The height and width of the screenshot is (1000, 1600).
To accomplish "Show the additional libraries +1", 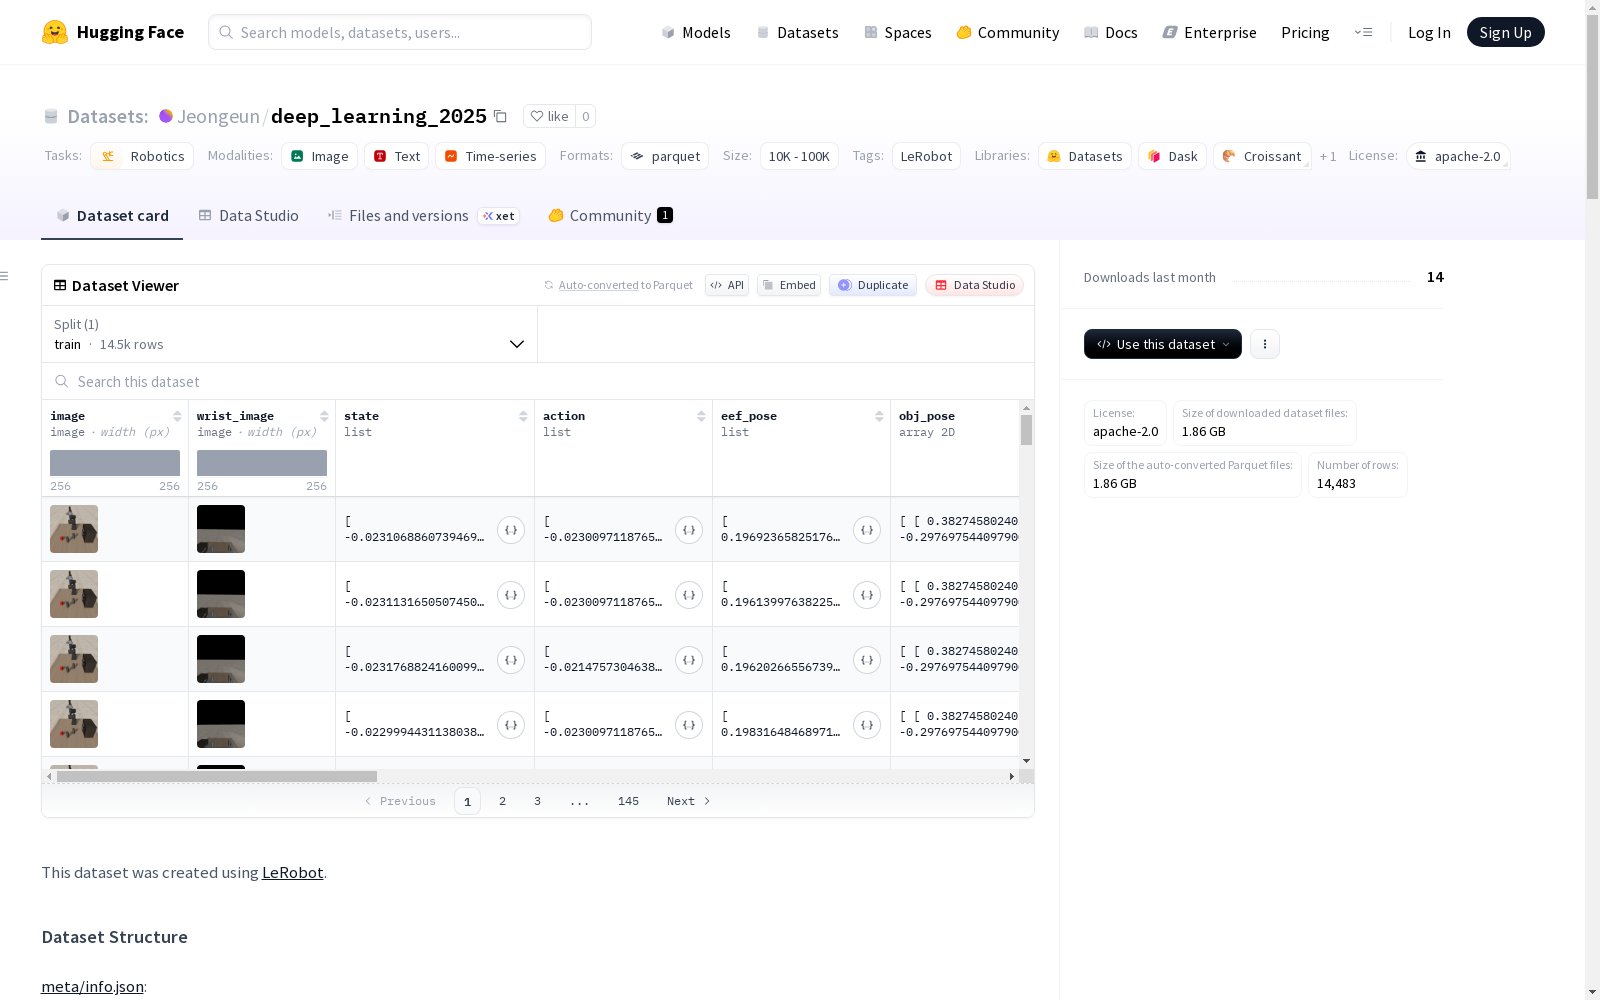I will (x=1328, y=156).
